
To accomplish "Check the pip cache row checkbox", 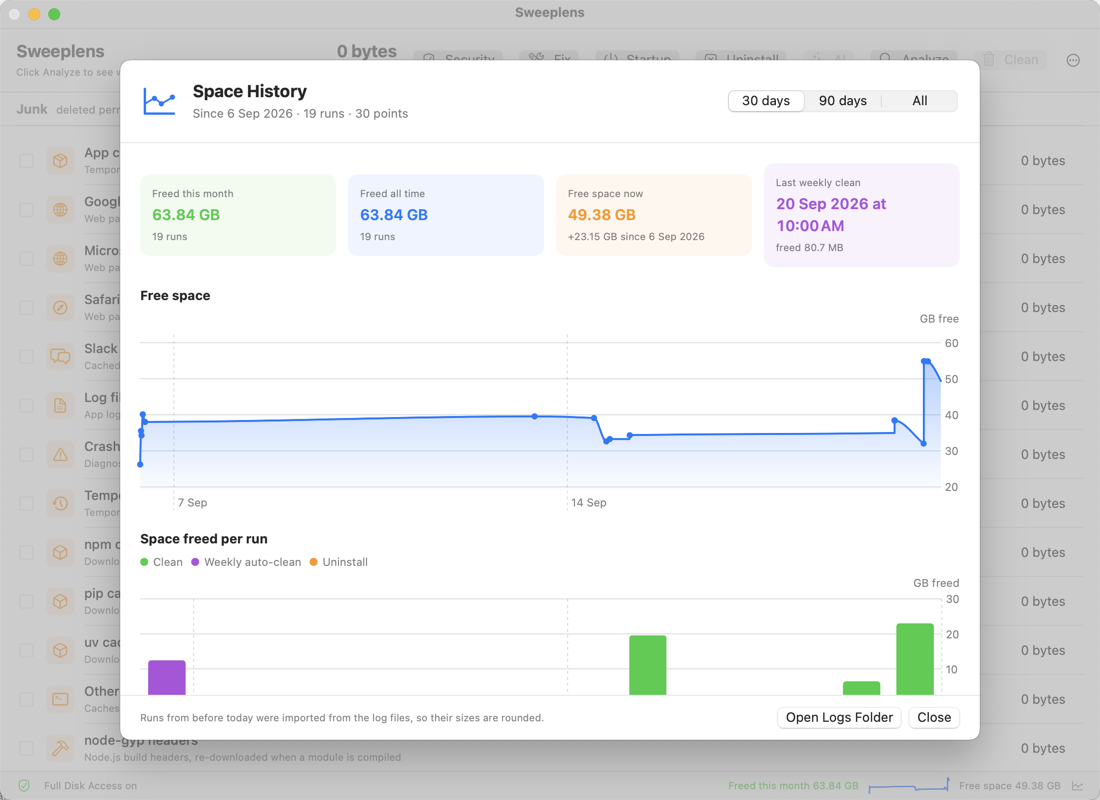I will tap(27, 601).
